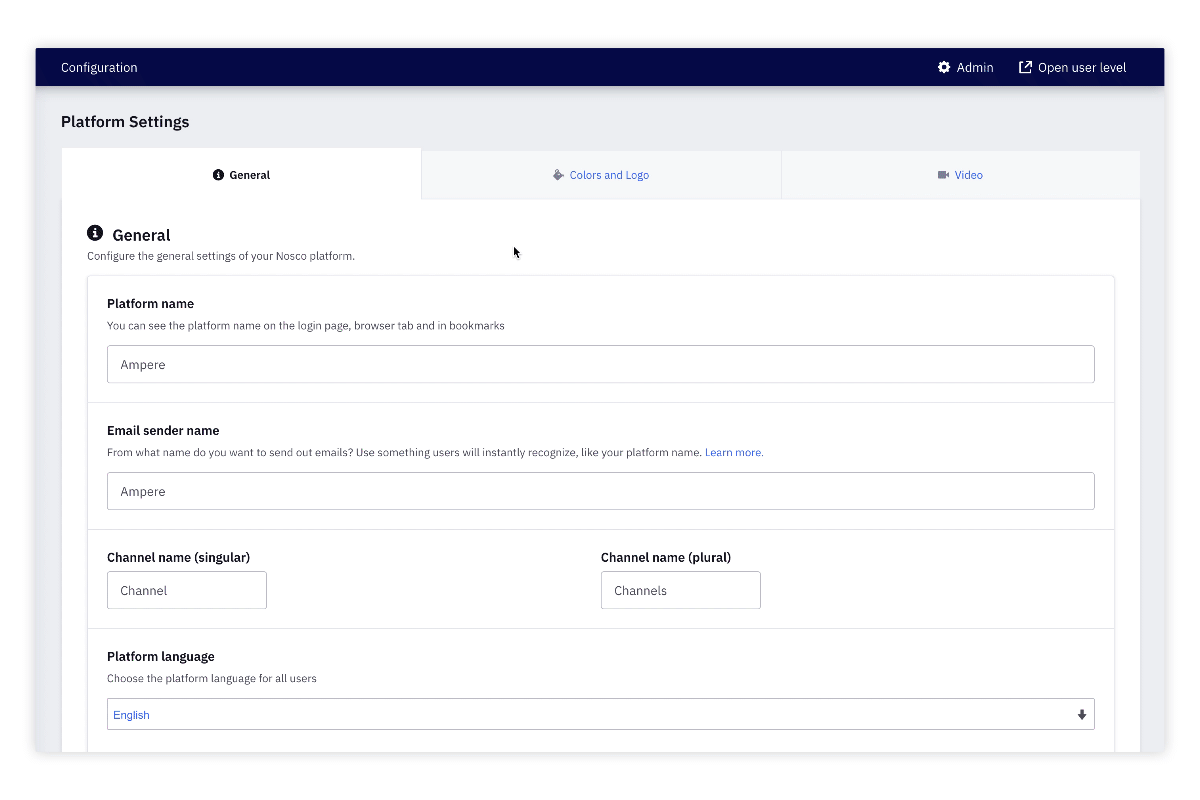Open the Learn more link
This screenshot has height=800, width=1200.
(x=734, y=452)
